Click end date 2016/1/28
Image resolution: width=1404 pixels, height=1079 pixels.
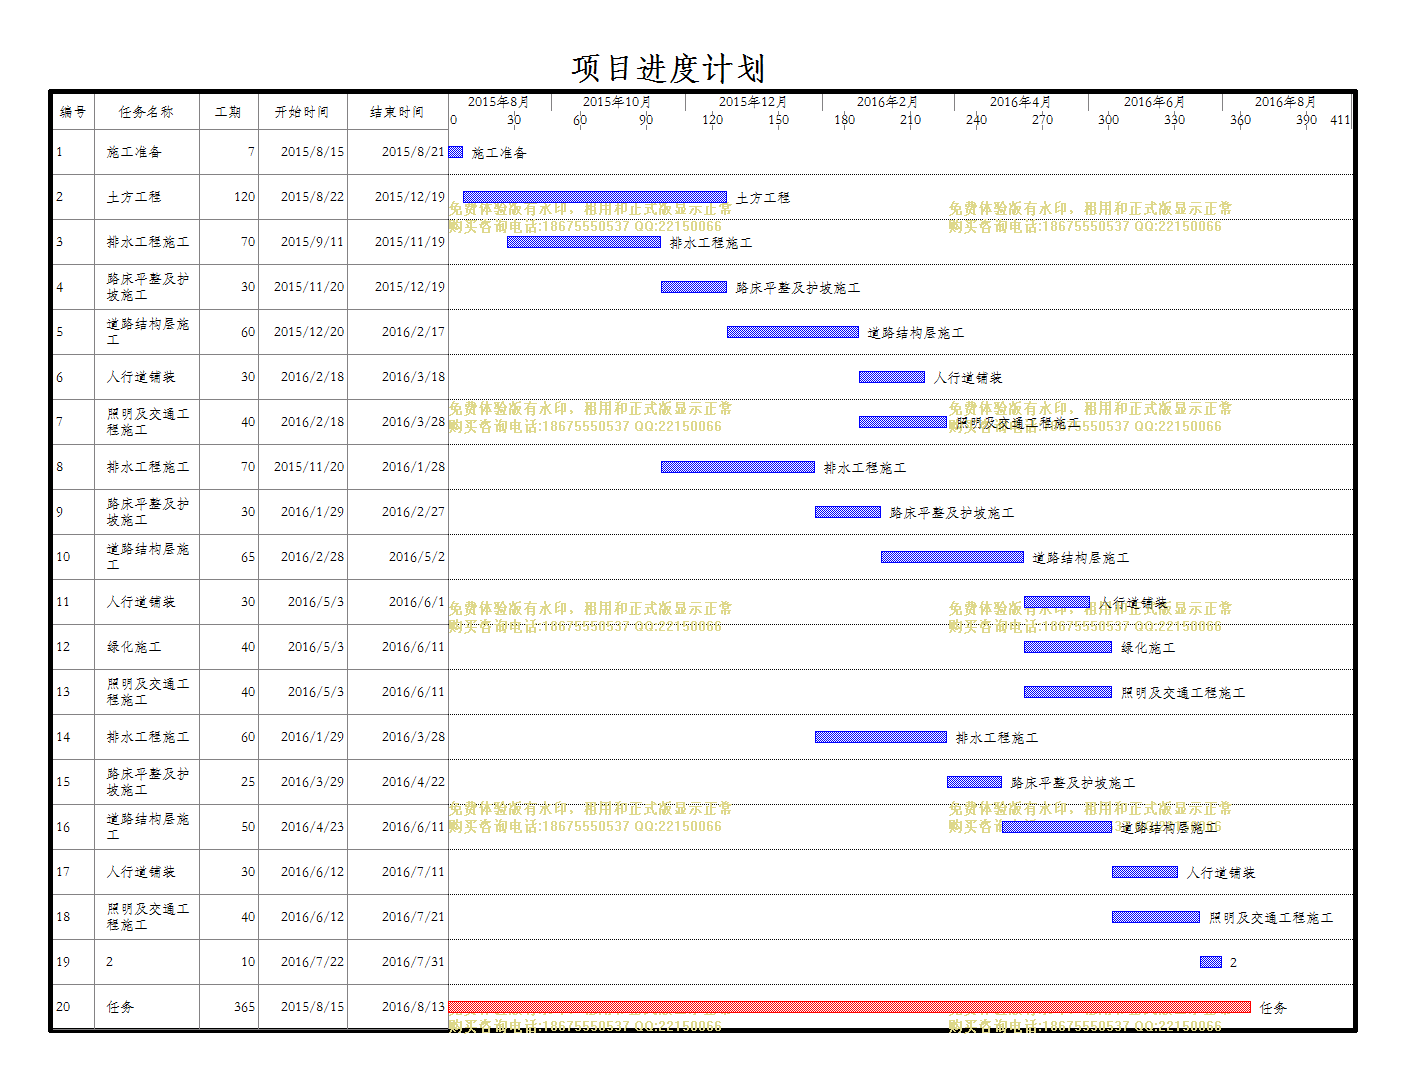point(413,467)
